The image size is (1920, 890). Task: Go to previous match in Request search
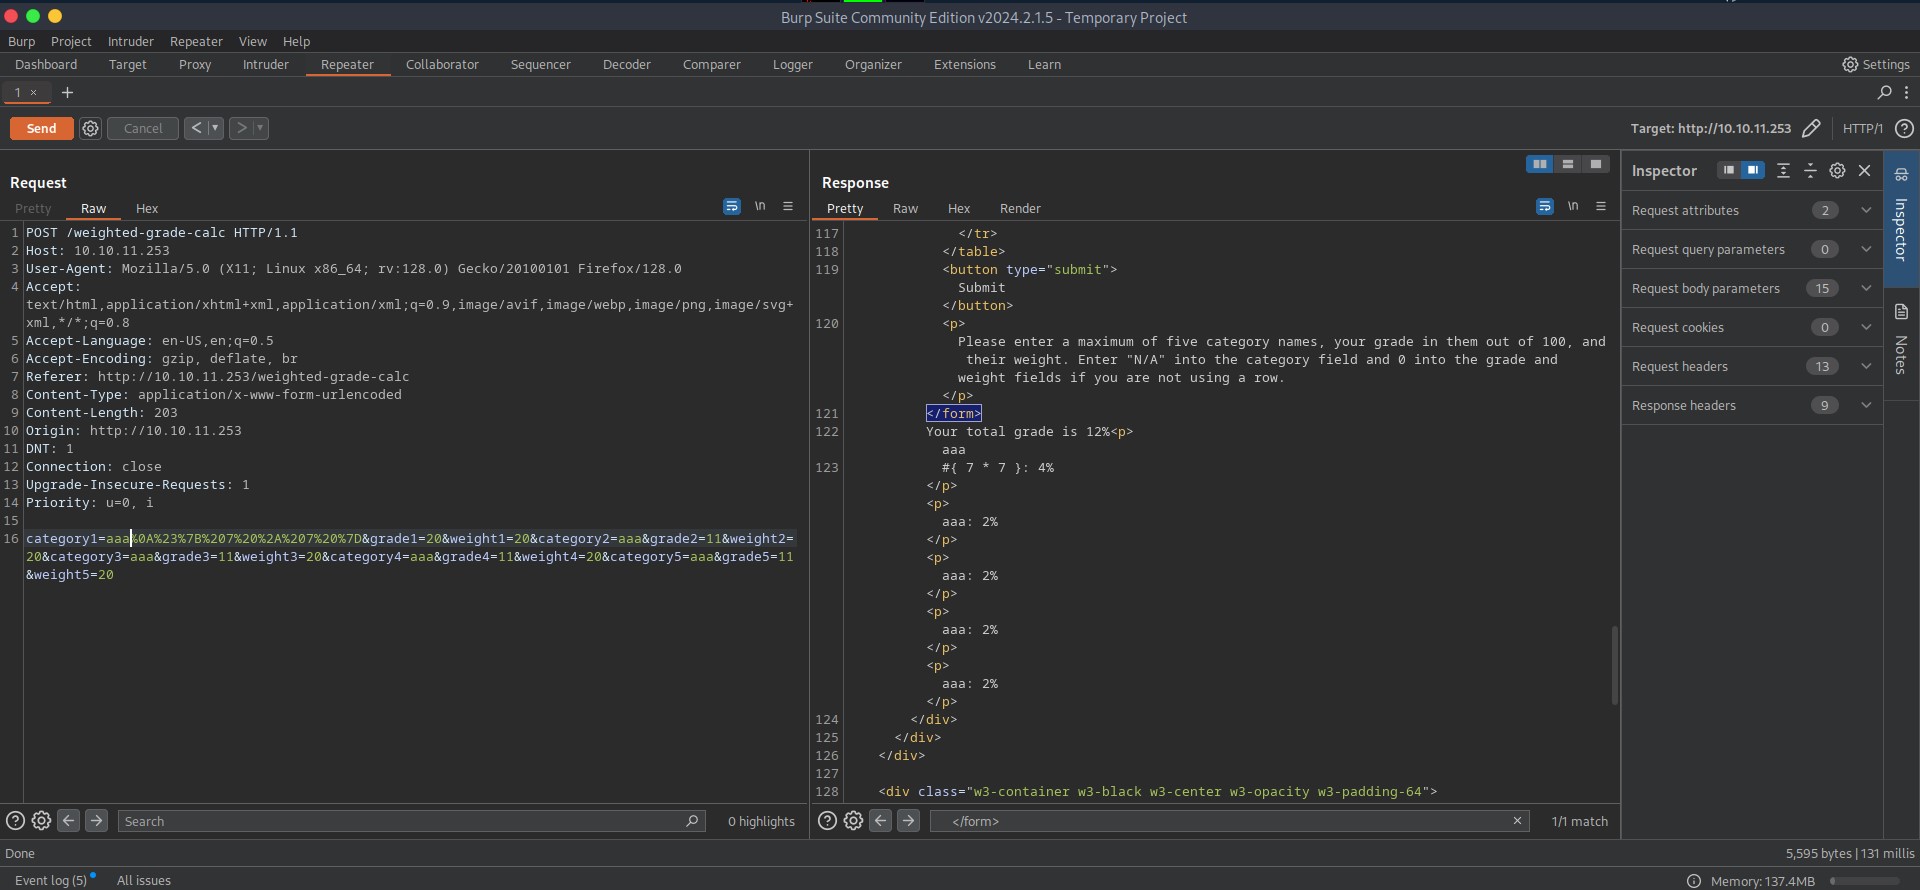pos(69,821)
